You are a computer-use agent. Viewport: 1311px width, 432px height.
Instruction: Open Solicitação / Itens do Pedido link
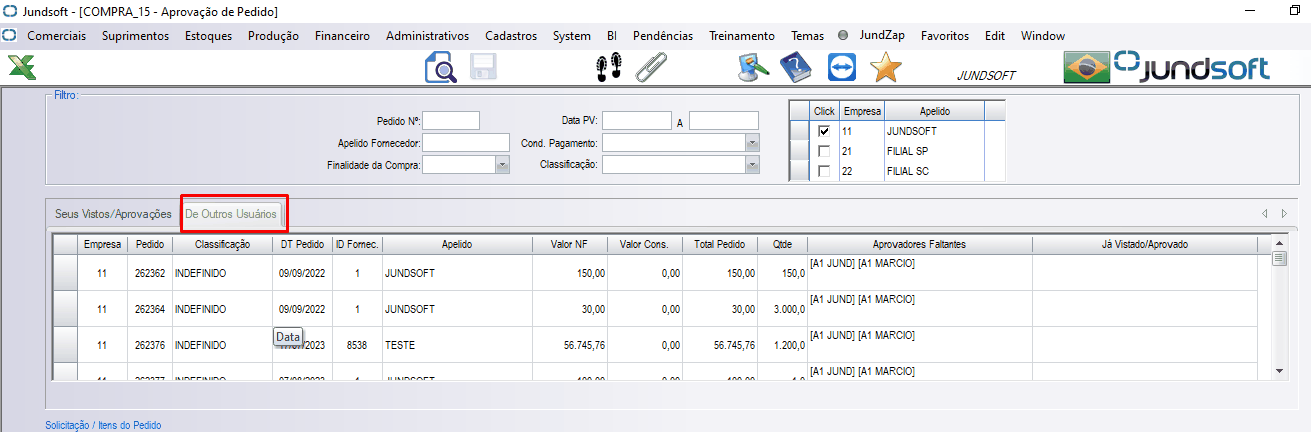[103, 425]
